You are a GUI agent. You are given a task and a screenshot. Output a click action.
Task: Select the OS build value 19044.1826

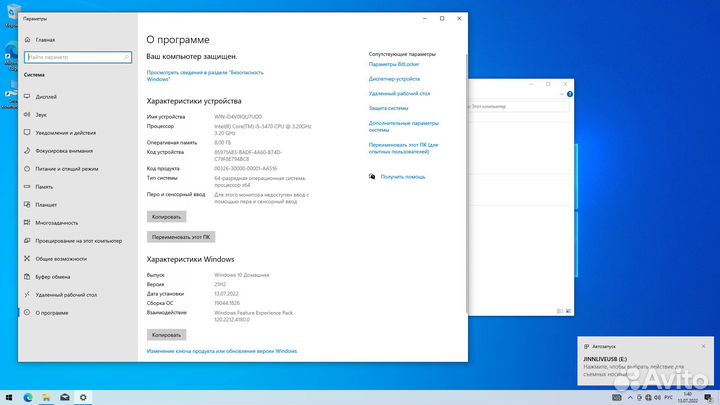coord(227,303)
